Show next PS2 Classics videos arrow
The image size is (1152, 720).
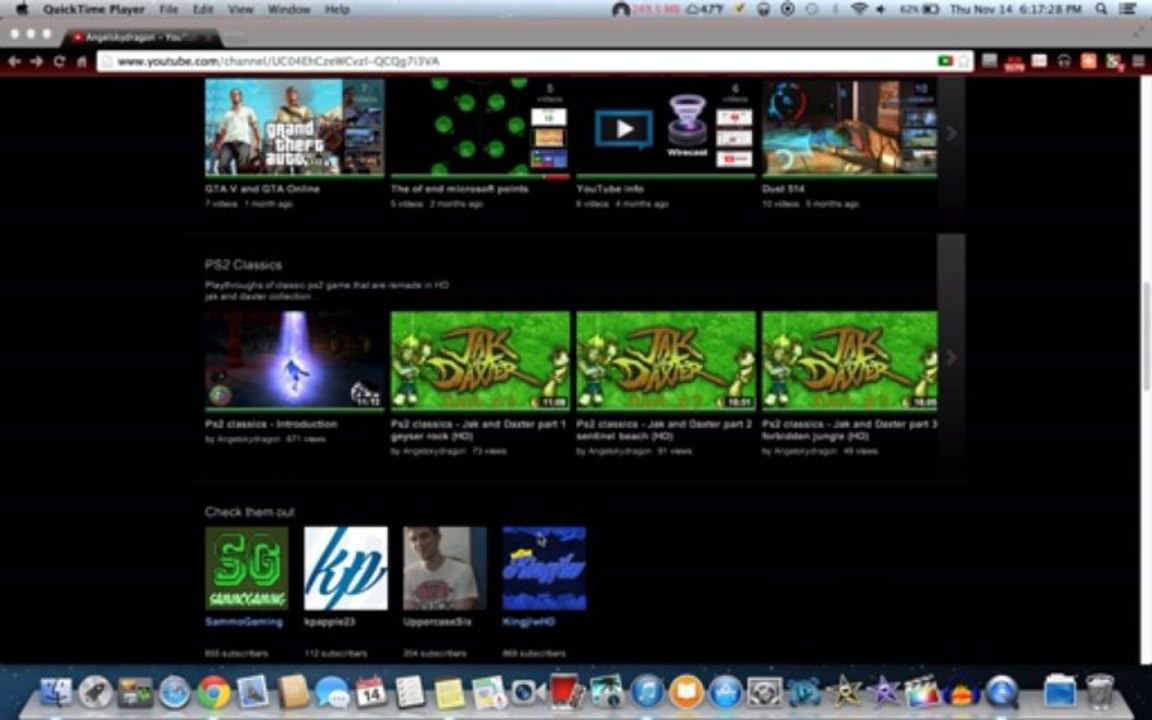coord(951,357)
